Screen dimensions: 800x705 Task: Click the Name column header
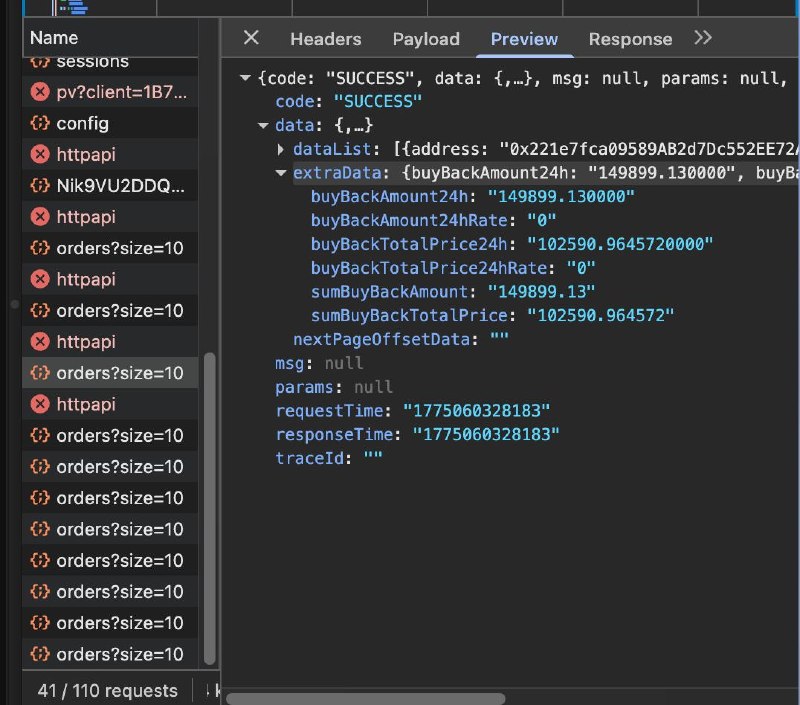[x=54, y=39]
